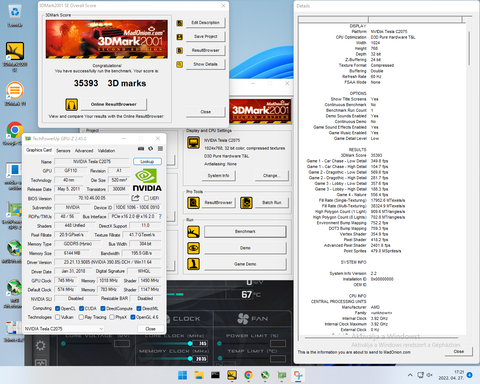
Task: Switch to the Sensors tab in GPU-Z
Action: [x=63, y=151]
